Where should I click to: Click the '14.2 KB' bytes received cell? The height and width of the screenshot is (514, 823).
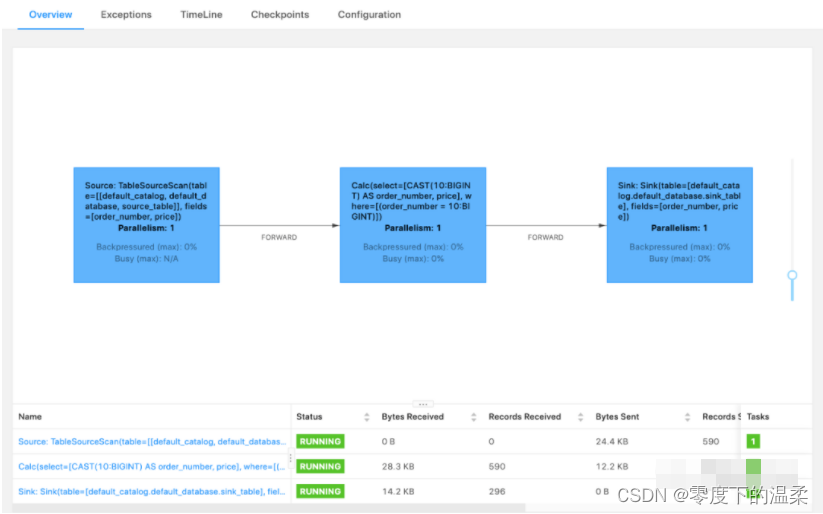398,491
